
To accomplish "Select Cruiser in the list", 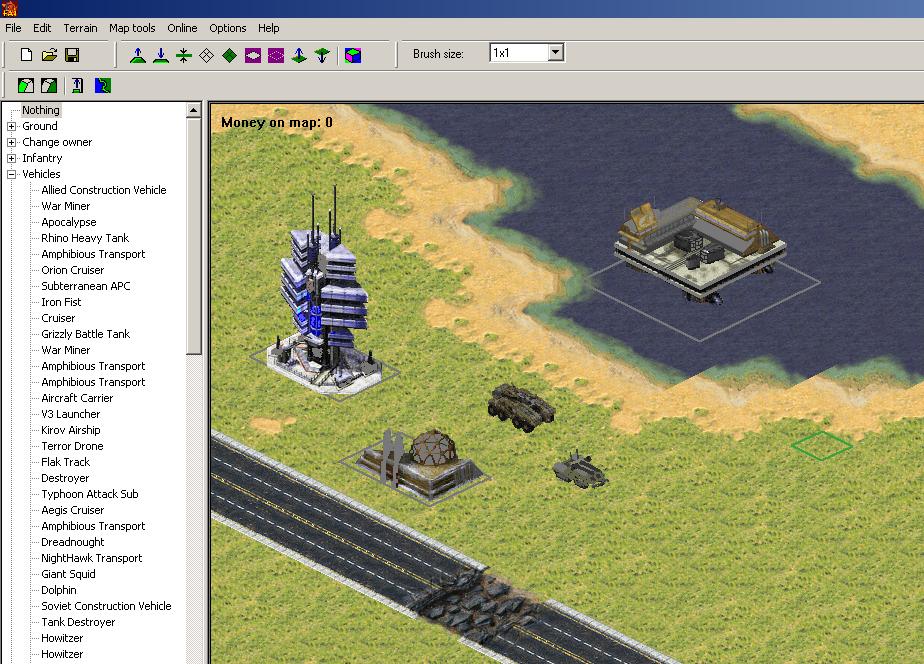I will (x=58, y=318).
